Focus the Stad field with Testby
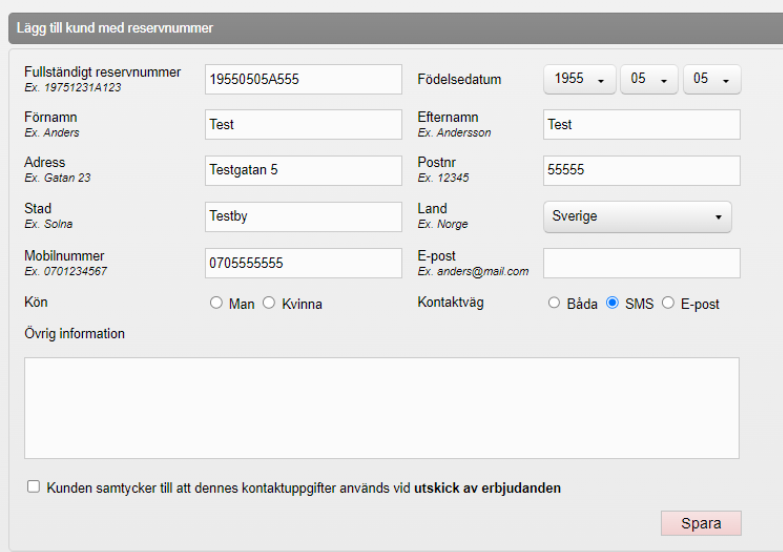 tap(303, 216)
